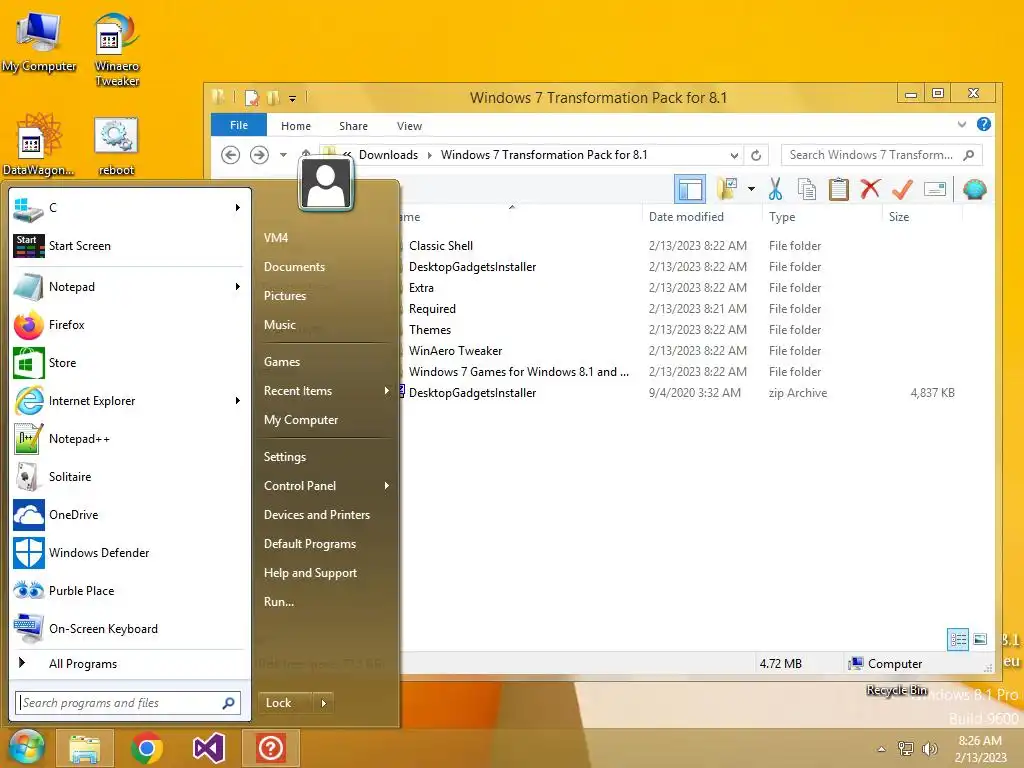The width and height of the screenshot is (1024, 768).
Task: Click the user account picture
Action: 326,185
